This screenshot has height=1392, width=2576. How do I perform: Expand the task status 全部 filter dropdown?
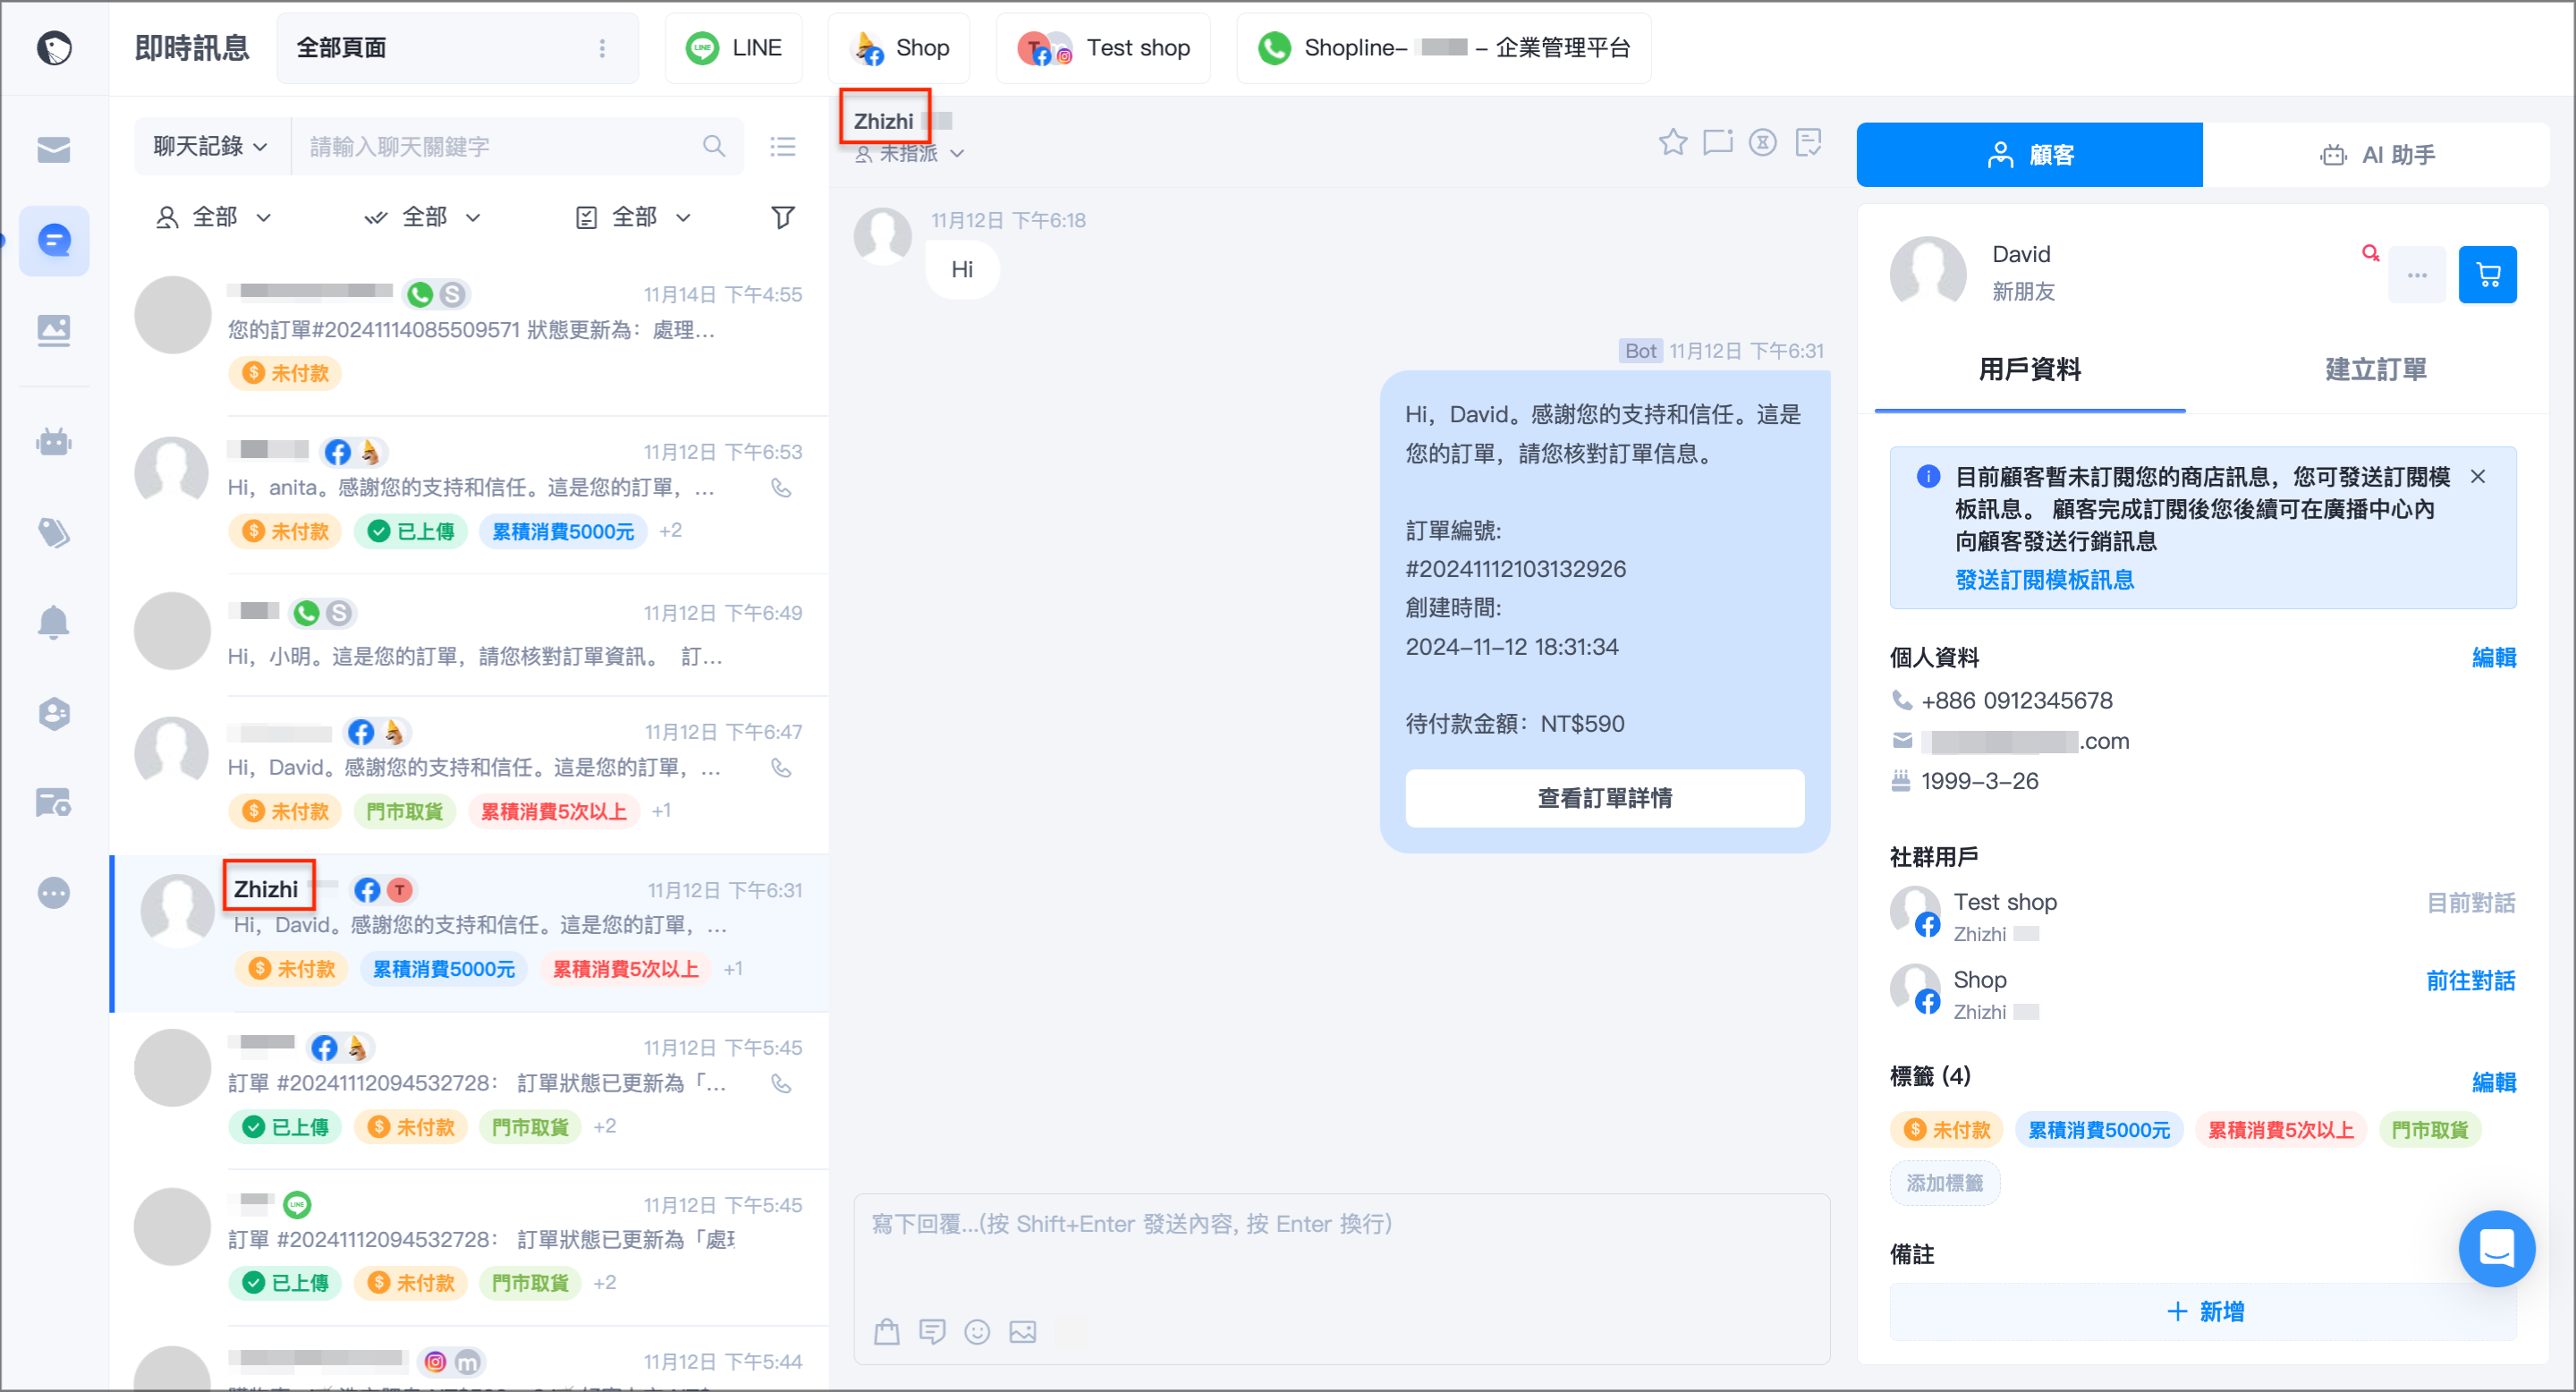point(633,217)
